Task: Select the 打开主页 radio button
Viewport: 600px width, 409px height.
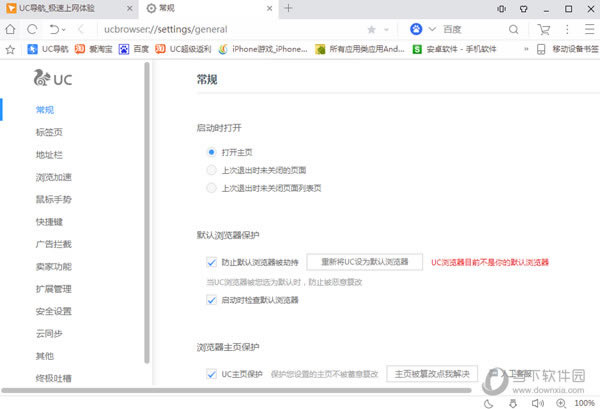Action: (x=211, y=152)
